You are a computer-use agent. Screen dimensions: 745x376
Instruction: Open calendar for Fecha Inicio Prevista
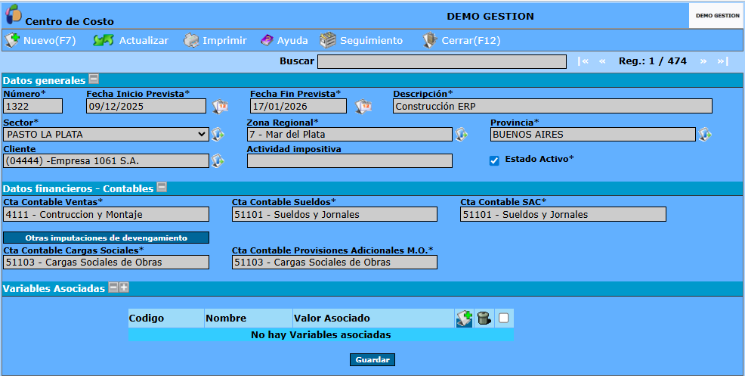220,106
